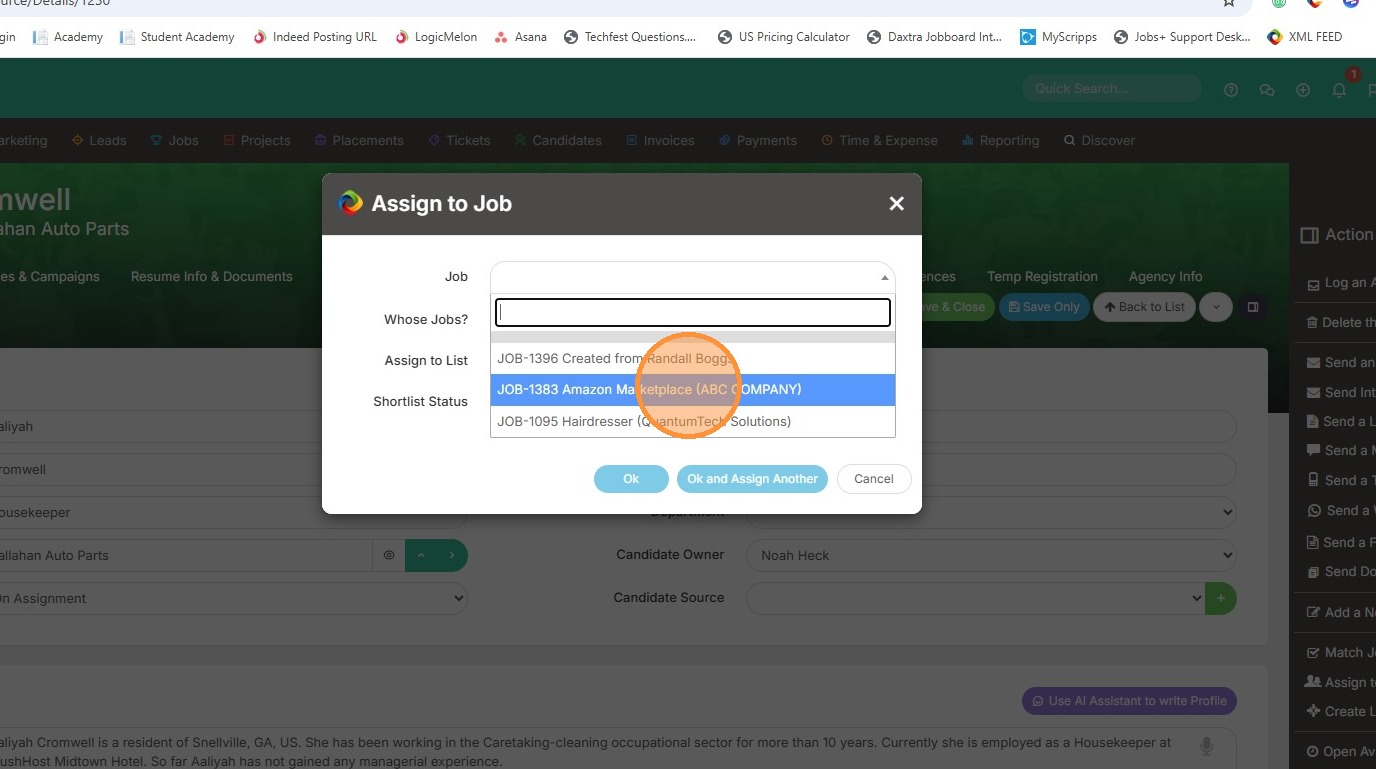Click the plus add icon in header

click(1303, 90)
